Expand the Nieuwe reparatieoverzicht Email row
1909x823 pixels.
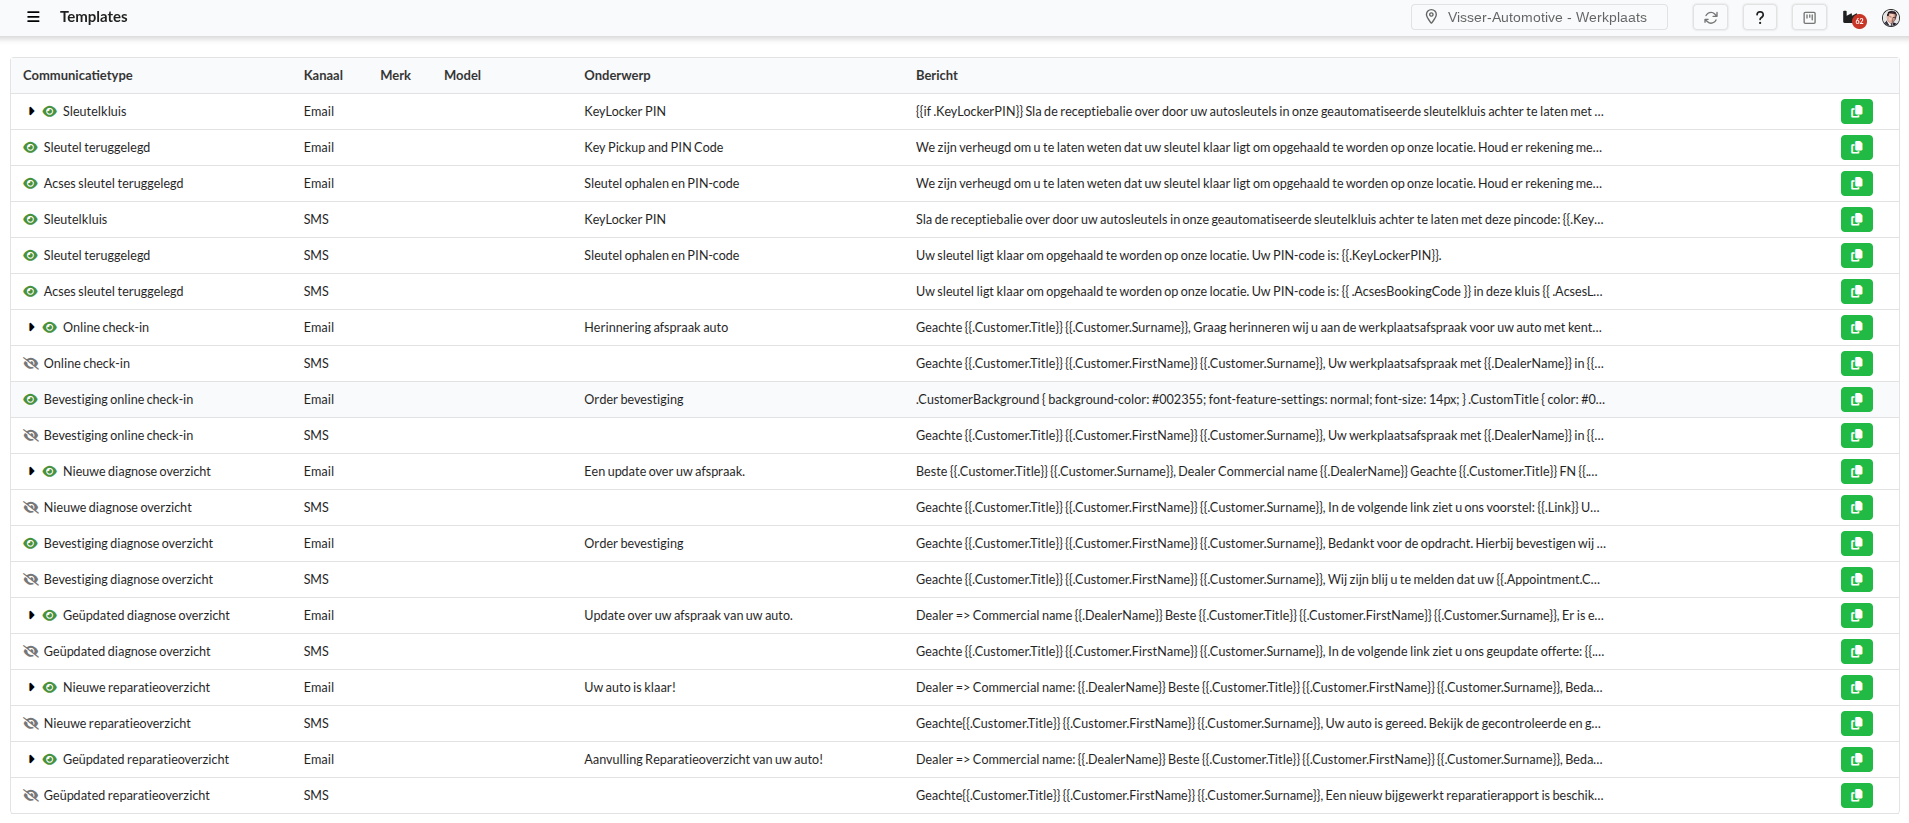pos(31,688)
